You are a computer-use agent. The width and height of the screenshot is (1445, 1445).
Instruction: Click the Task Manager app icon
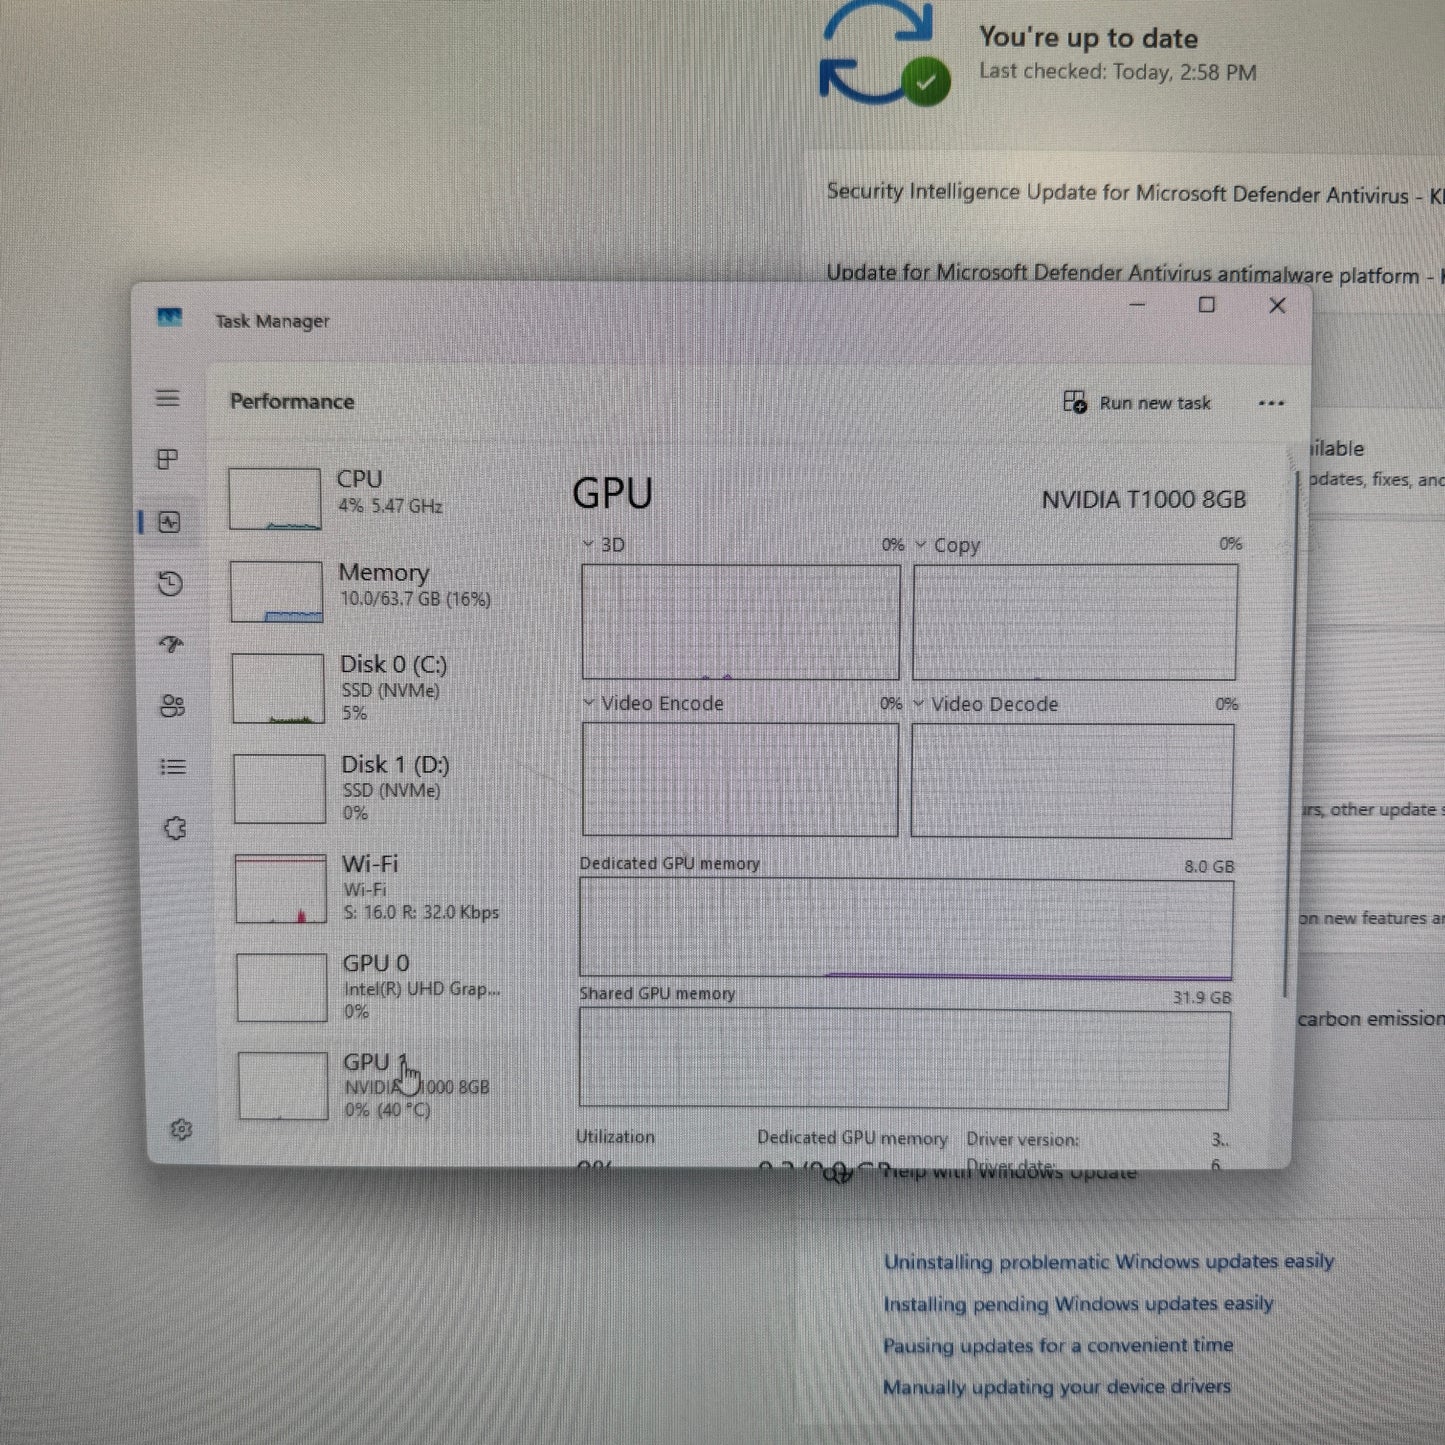(x=169, y=318)
